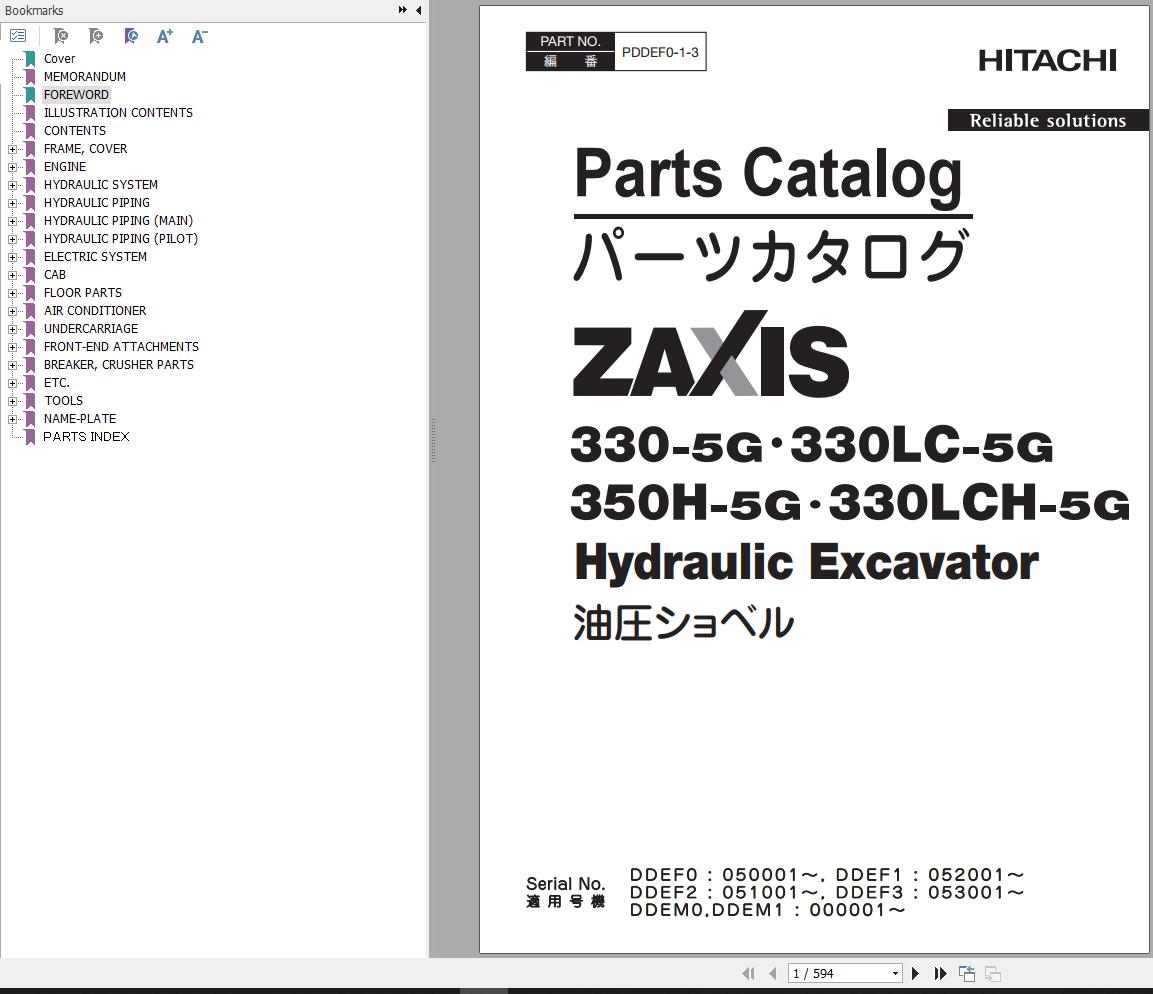Select the NAME-PLATE bookmark label

79,419
